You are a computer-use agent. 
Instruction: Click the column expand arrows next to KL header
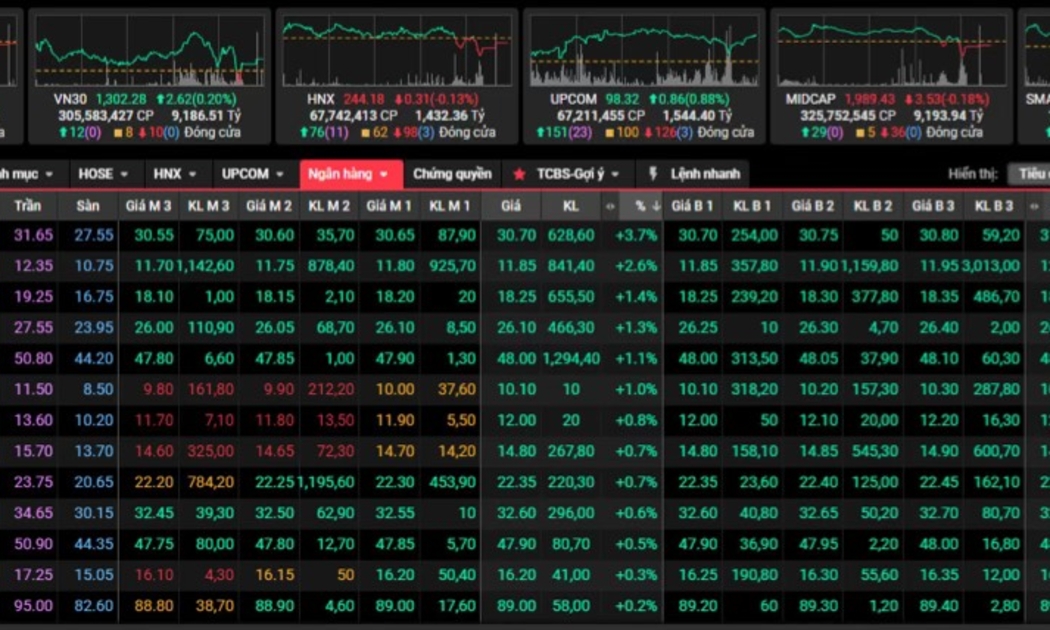click(610, 206)
